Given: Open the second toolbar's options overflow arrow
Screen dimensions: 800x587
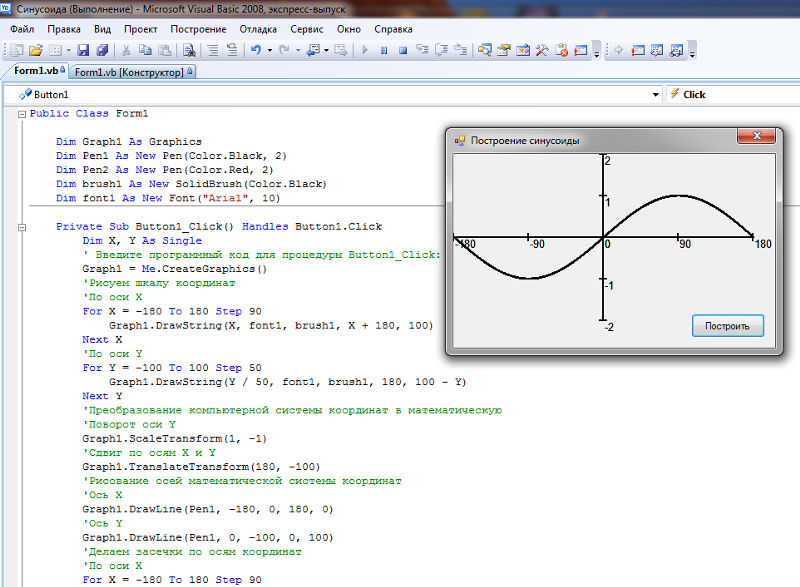Looking at the screenshot, I should (x=692, y=51).
